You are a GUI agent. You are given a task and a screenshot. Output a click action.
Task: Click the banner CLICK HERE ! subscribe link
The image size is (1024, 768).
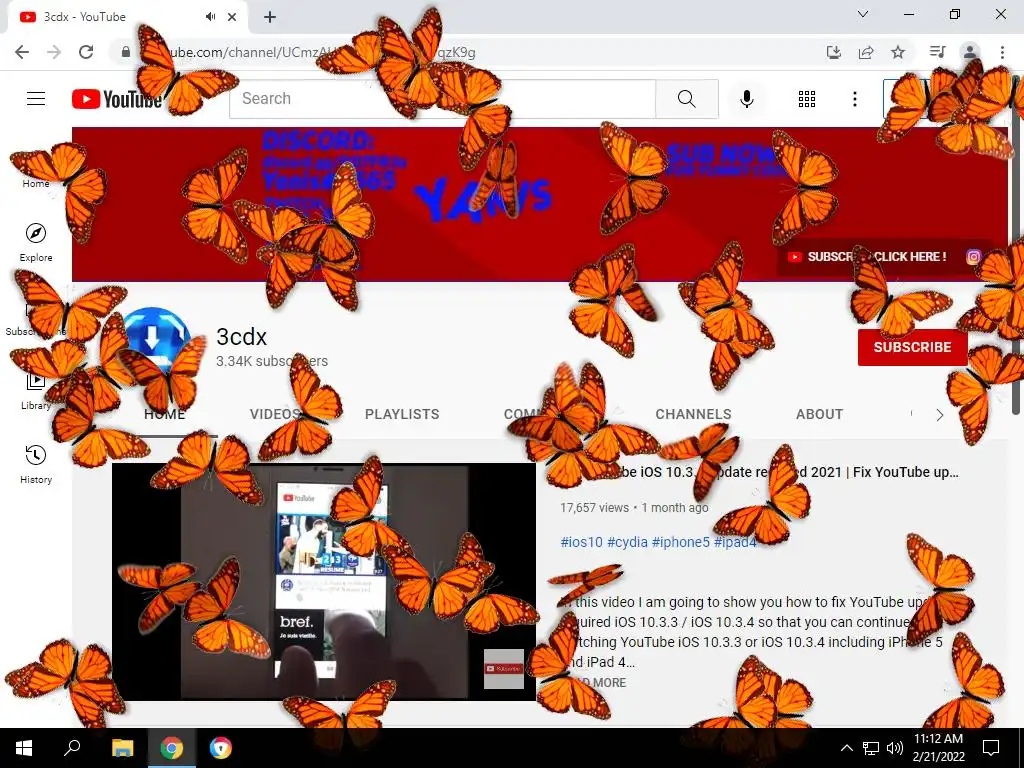point(910,257)
